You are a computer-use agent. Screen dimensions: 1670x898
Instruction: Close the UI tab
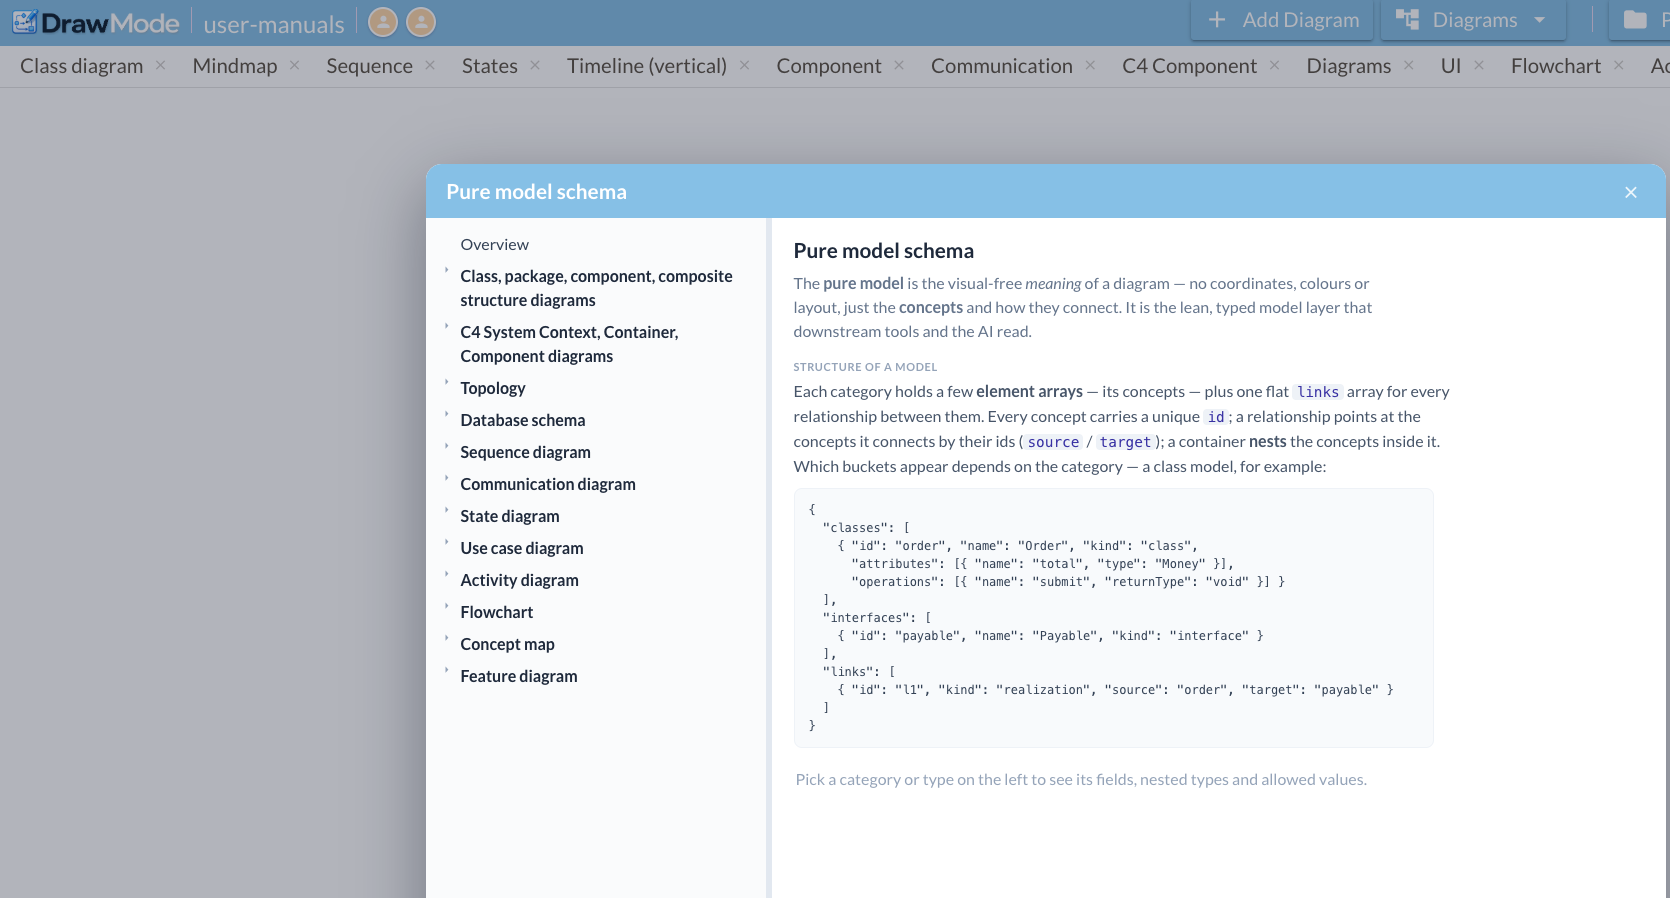coord(1478,65)
